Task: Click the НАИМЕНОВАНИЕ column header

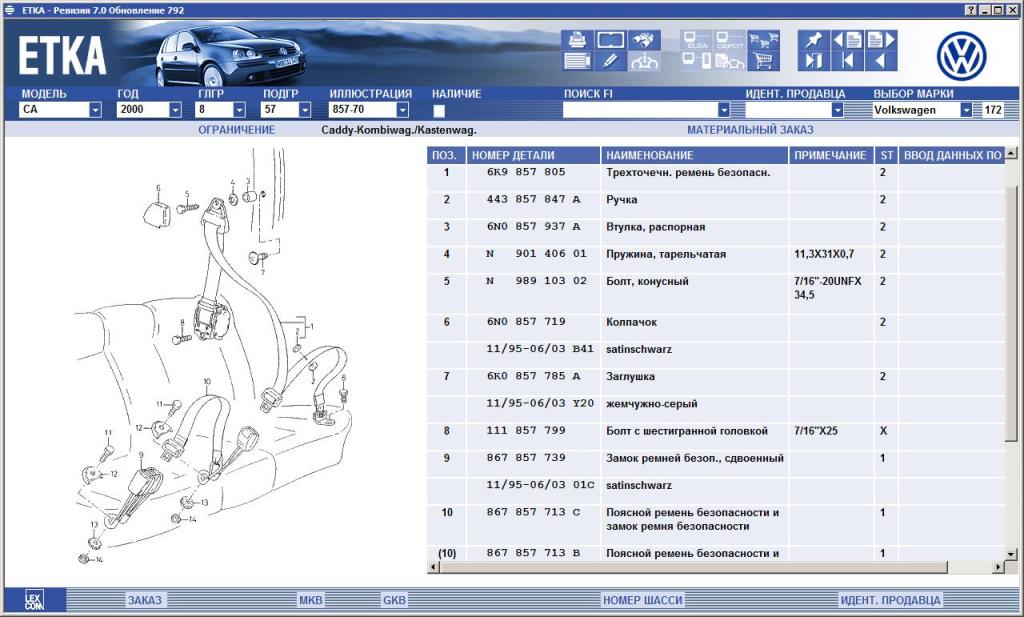Action: click(694, 155)
